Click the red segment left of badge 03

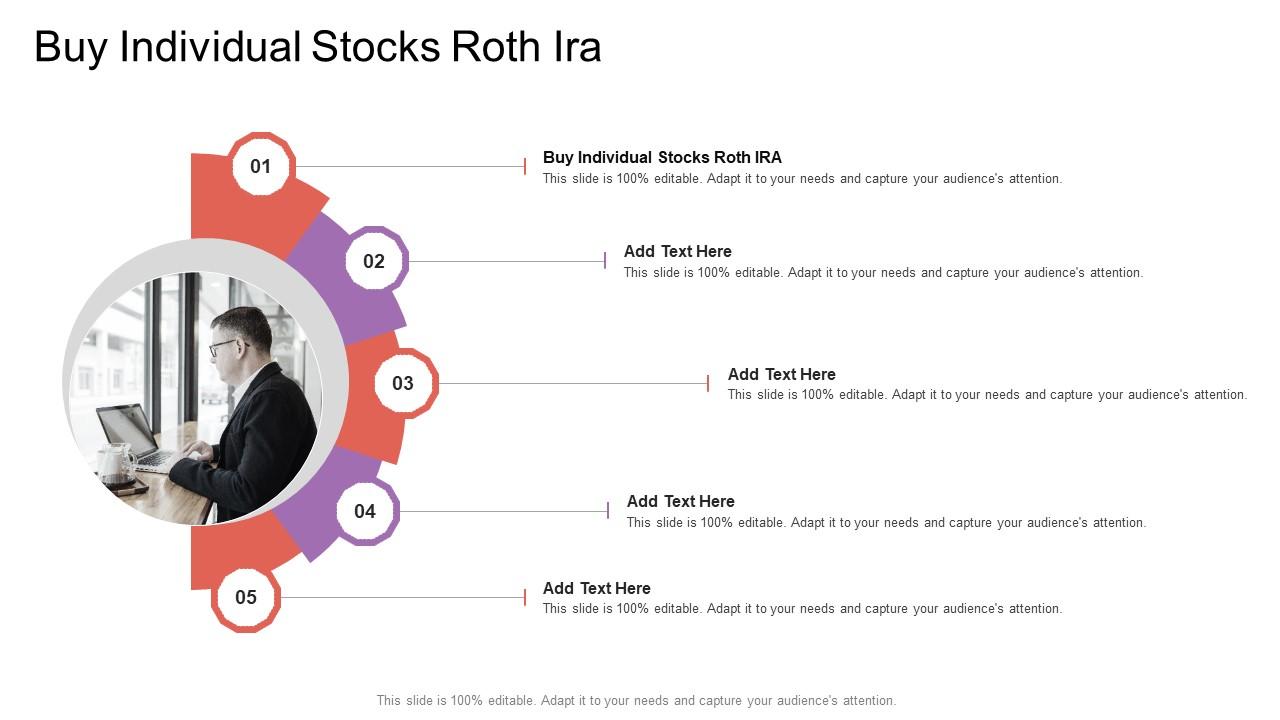[x=370, y=420]
